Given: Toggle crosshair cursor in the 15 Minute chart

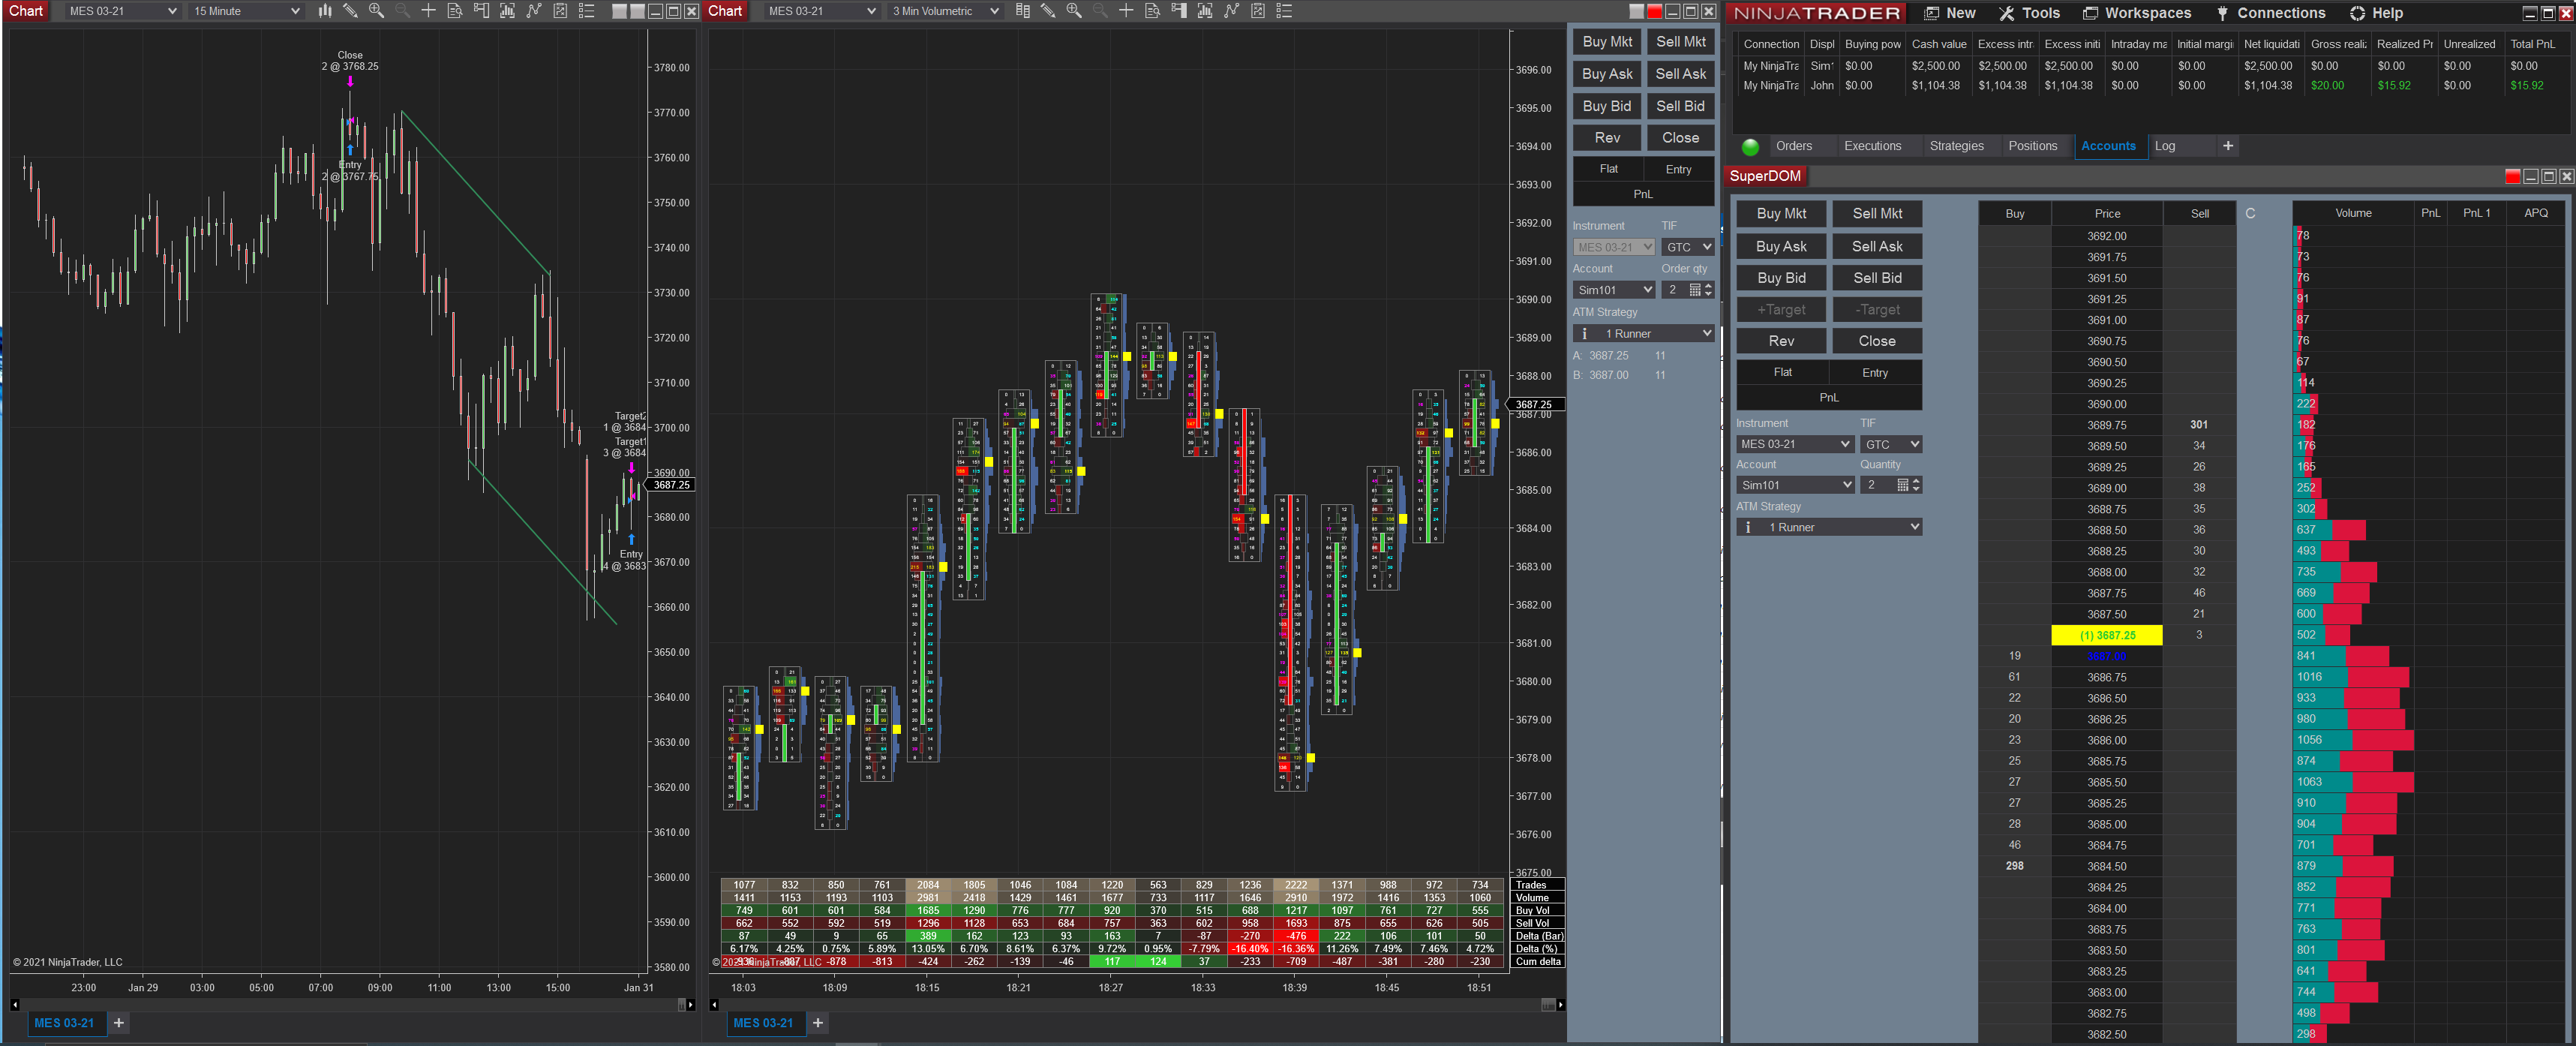Looking at the screenshot, I should click(428, 11).
